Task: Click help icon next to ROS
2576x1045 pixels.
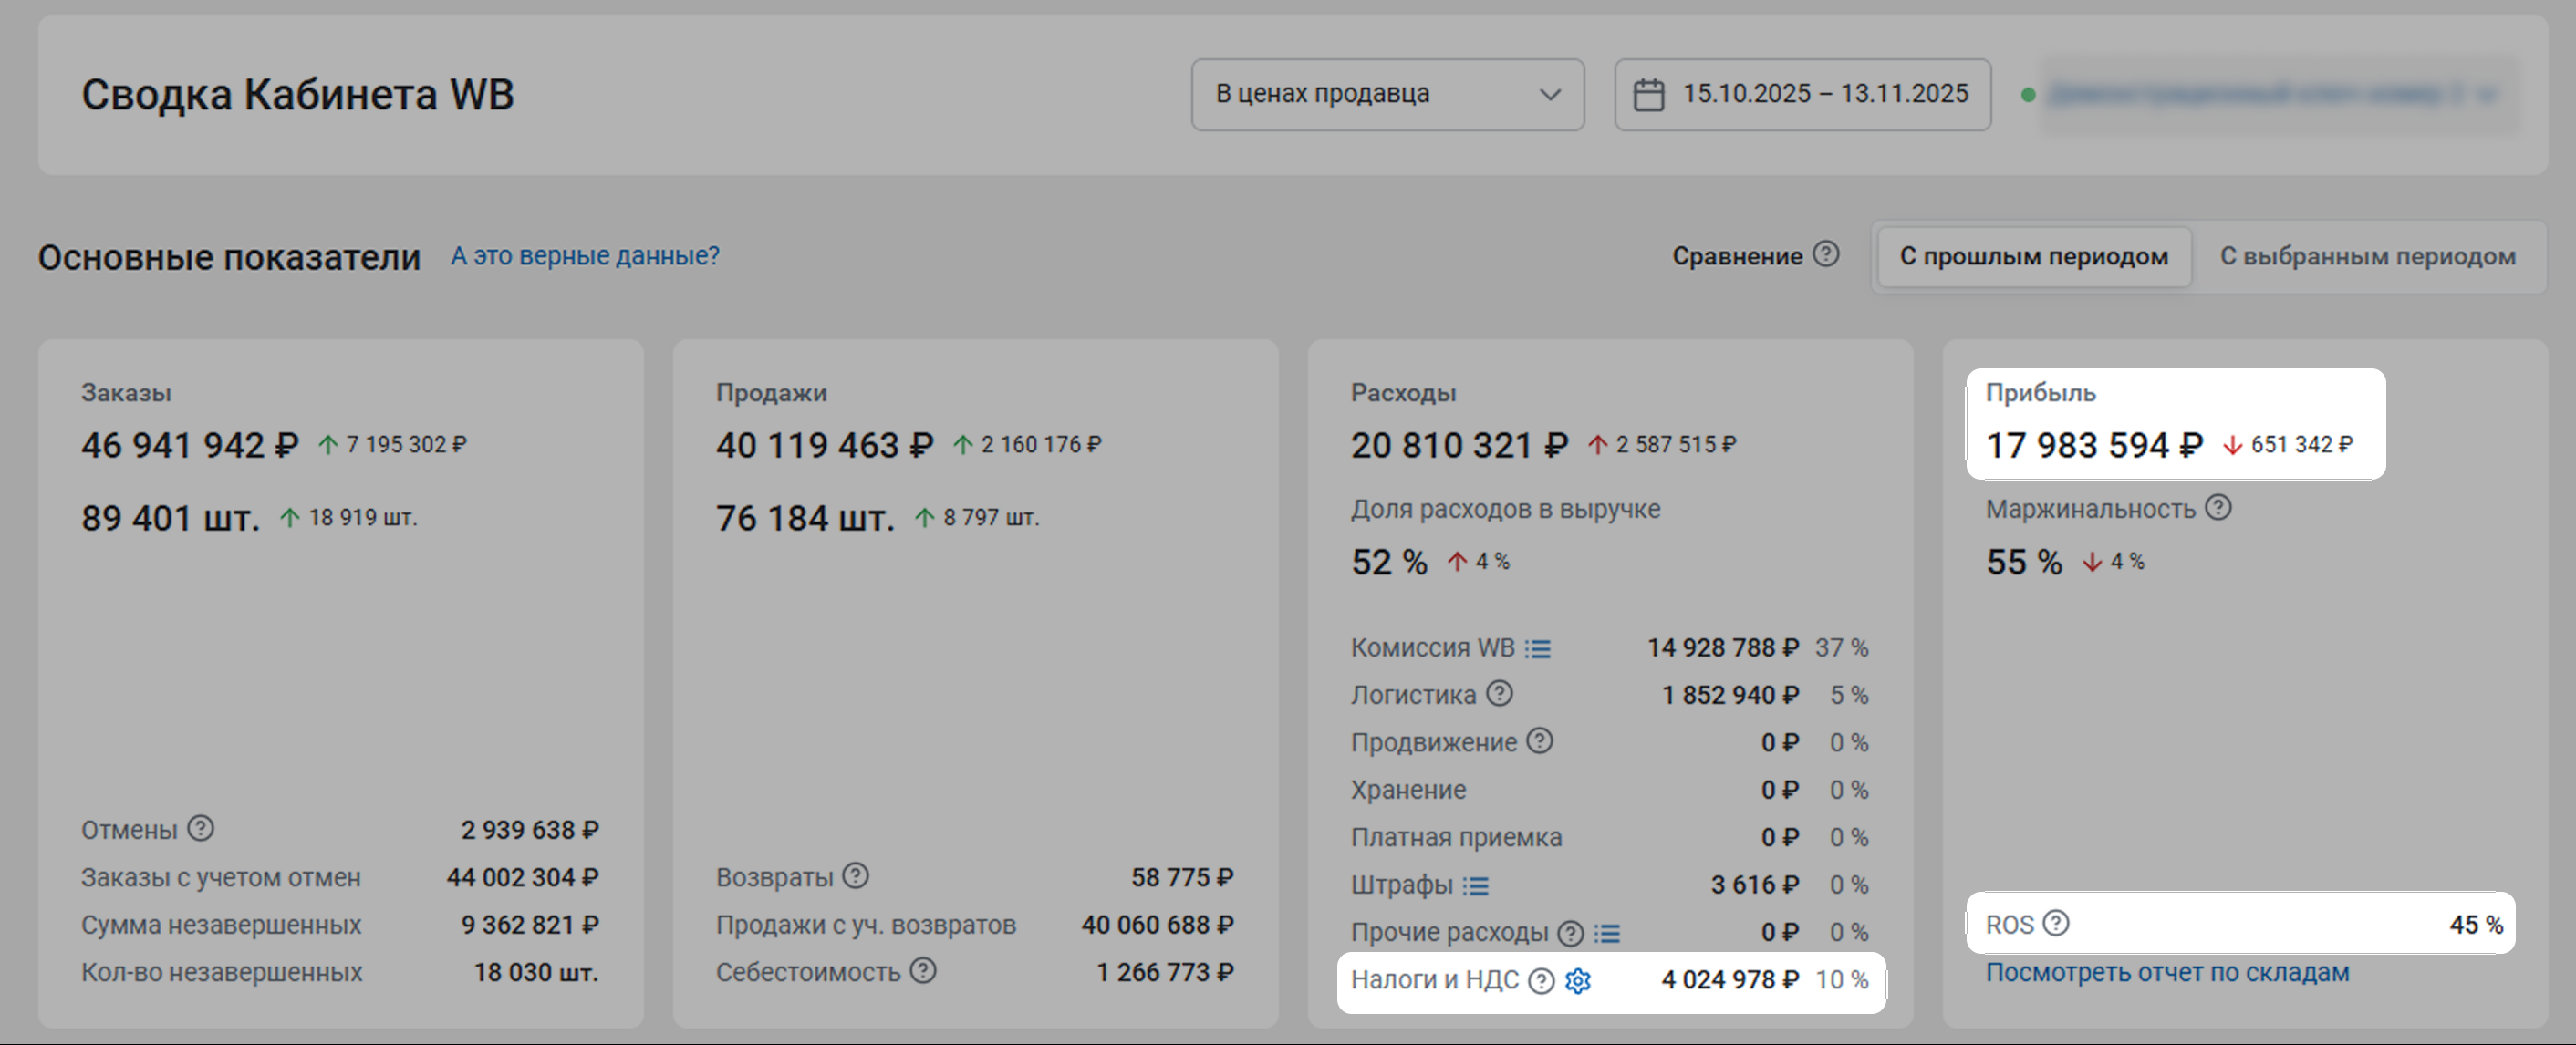Action: pyautogui.click(x=2056, y=923)
